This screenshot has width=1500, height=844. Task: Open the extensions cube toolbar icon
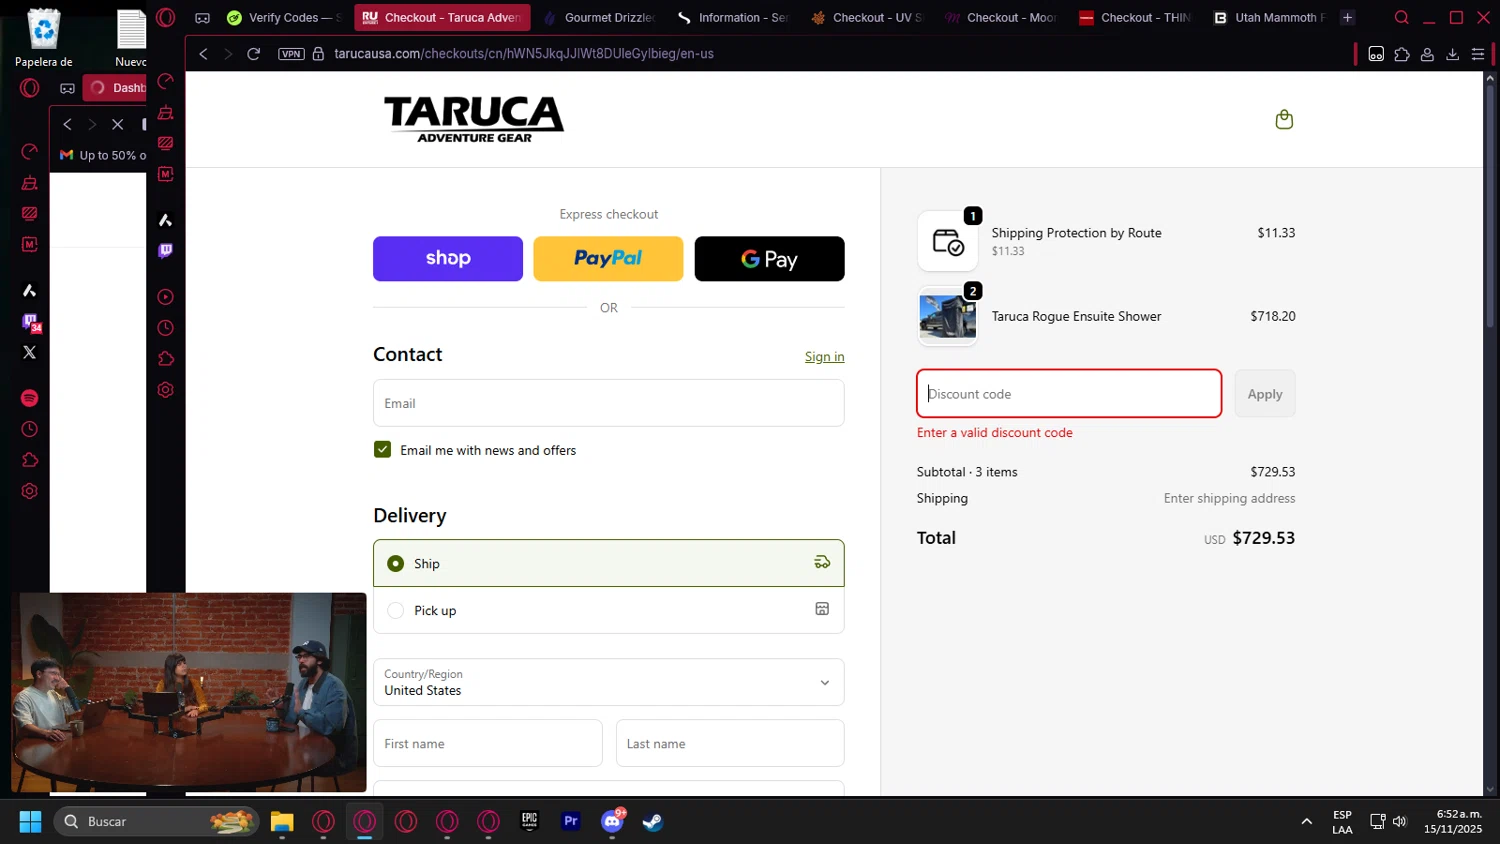point(1402,54)
